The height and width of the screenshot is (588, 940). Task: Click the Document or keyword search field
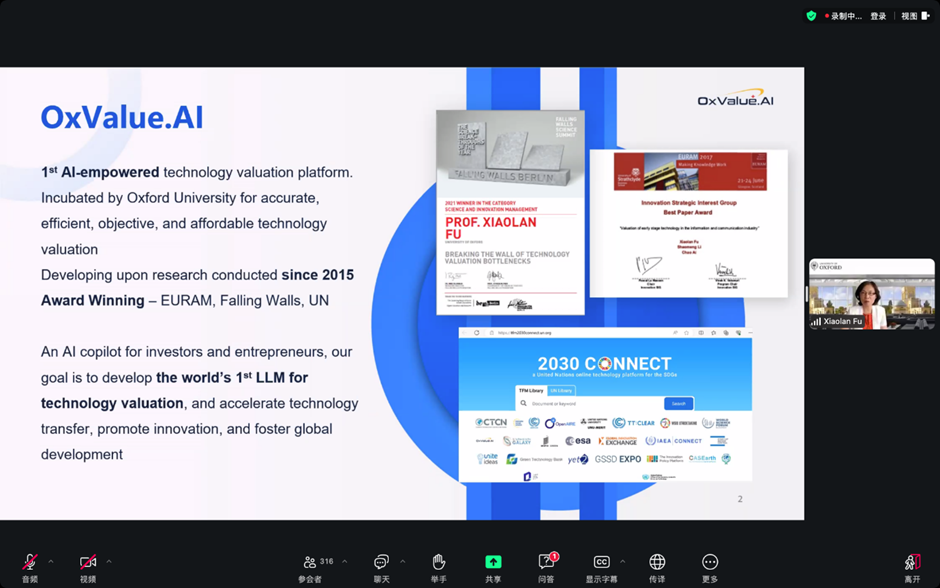click(x=590, y=403)
